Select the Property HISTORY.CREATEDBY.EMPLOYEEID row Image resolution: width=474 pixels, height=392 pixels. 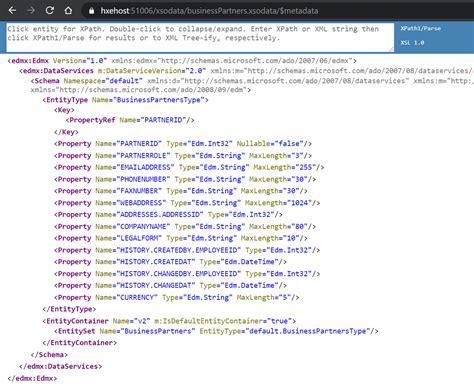(x=187, y=250)
